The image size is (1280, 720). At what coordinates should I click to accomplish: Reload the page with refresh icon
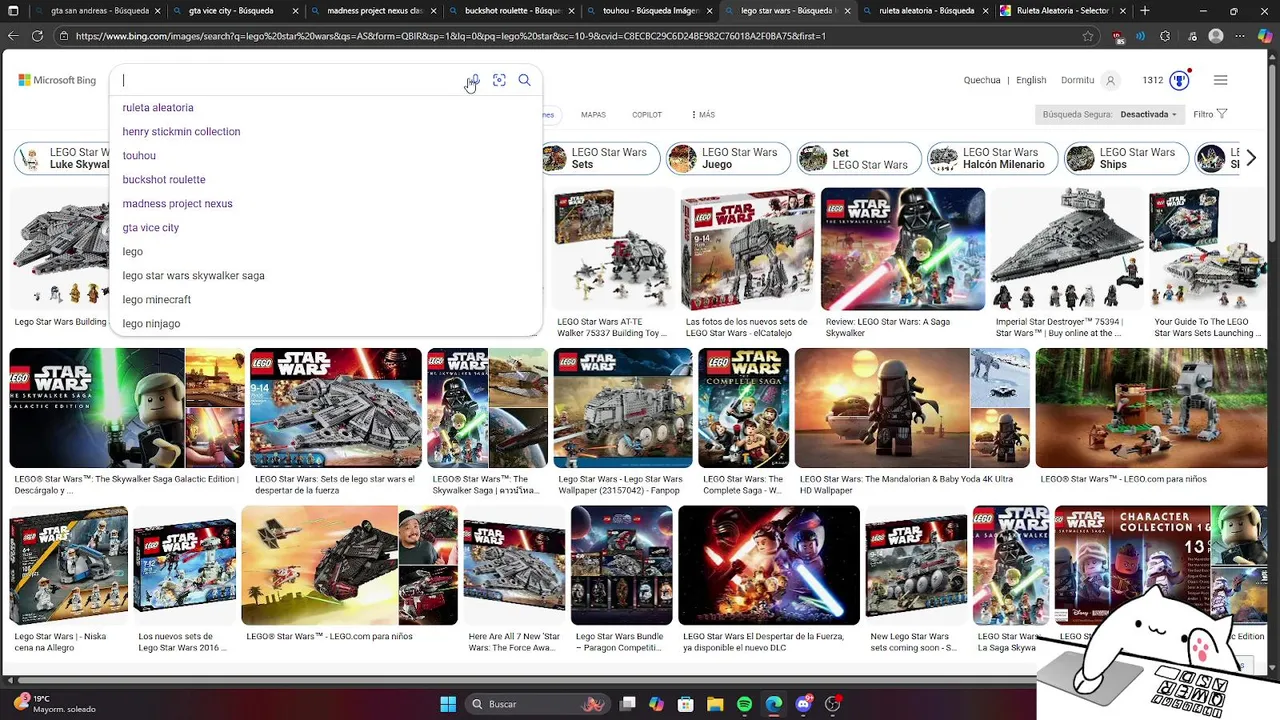[37, 36]
